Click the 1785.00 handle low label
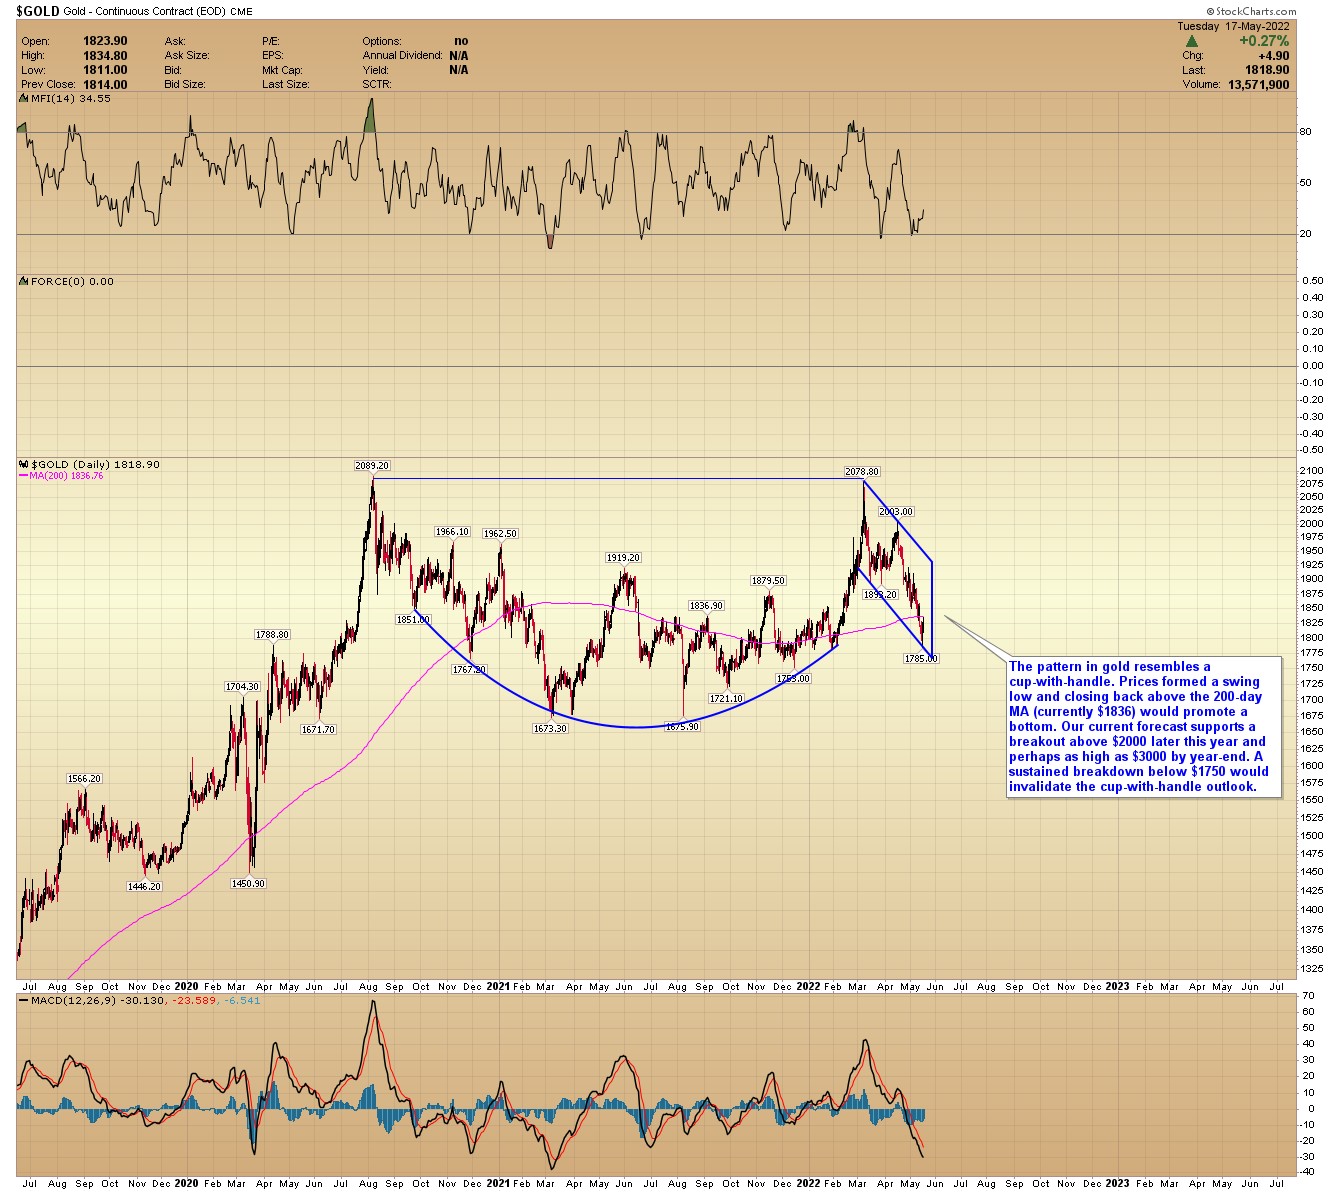 pos(921,659)
